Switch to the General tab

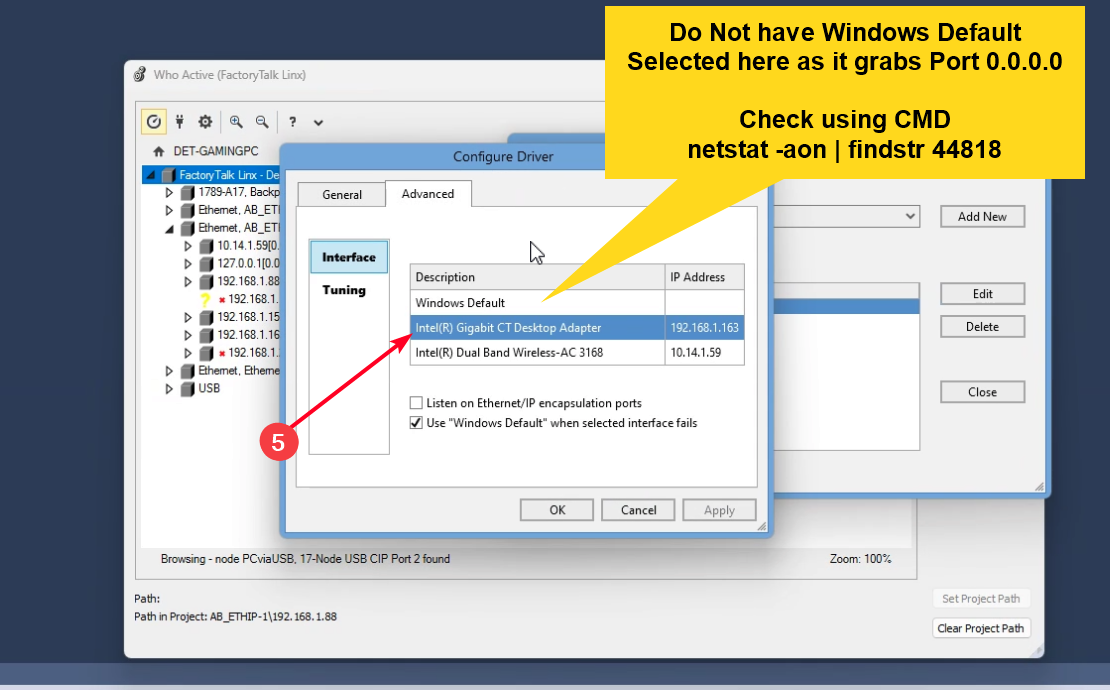pyautogui.click(x=342, y=195)
